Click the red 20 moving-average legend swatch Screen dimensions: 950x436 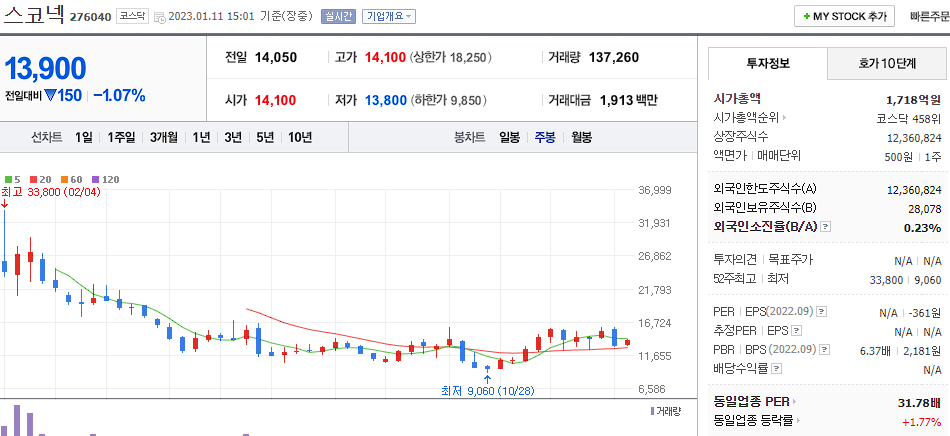point(33,179)
